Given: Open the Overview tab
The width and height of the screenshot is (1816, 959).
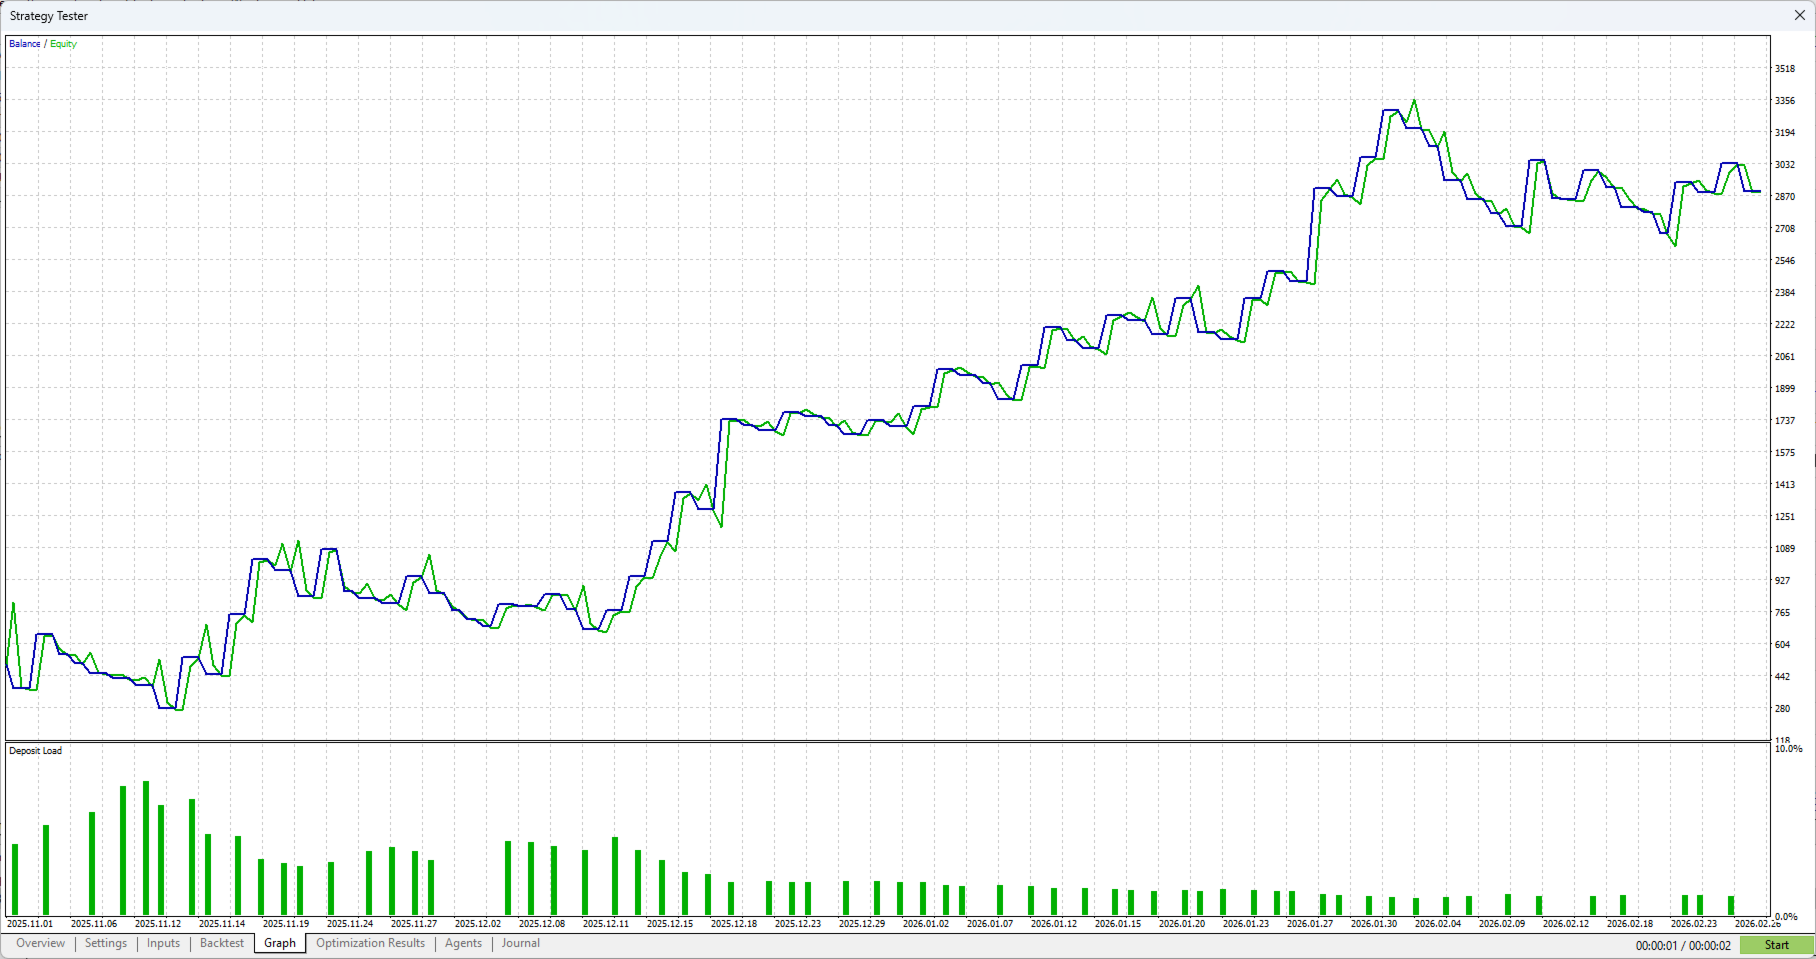Looking at the screenshot, I should (x=40, y=943).
